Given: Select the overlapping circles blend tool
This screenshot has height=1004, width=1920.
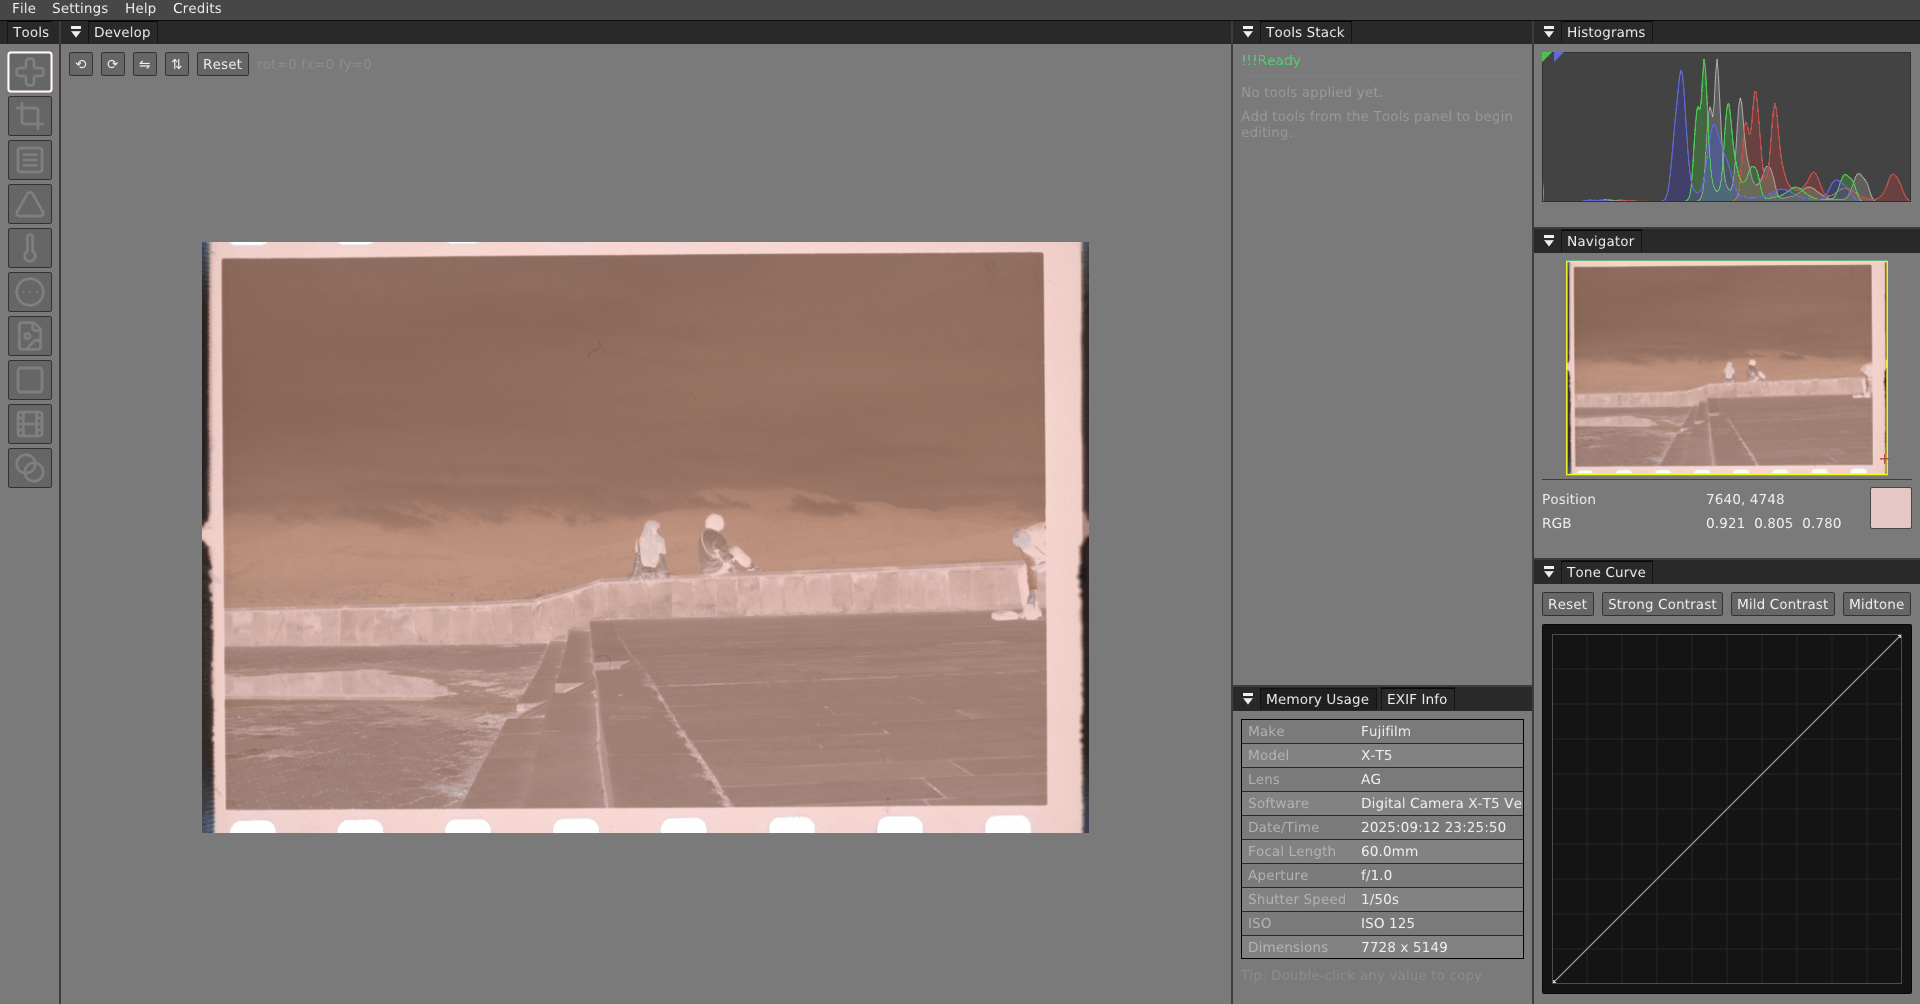Looking at the screenshot, I should [x=30, y=467].
